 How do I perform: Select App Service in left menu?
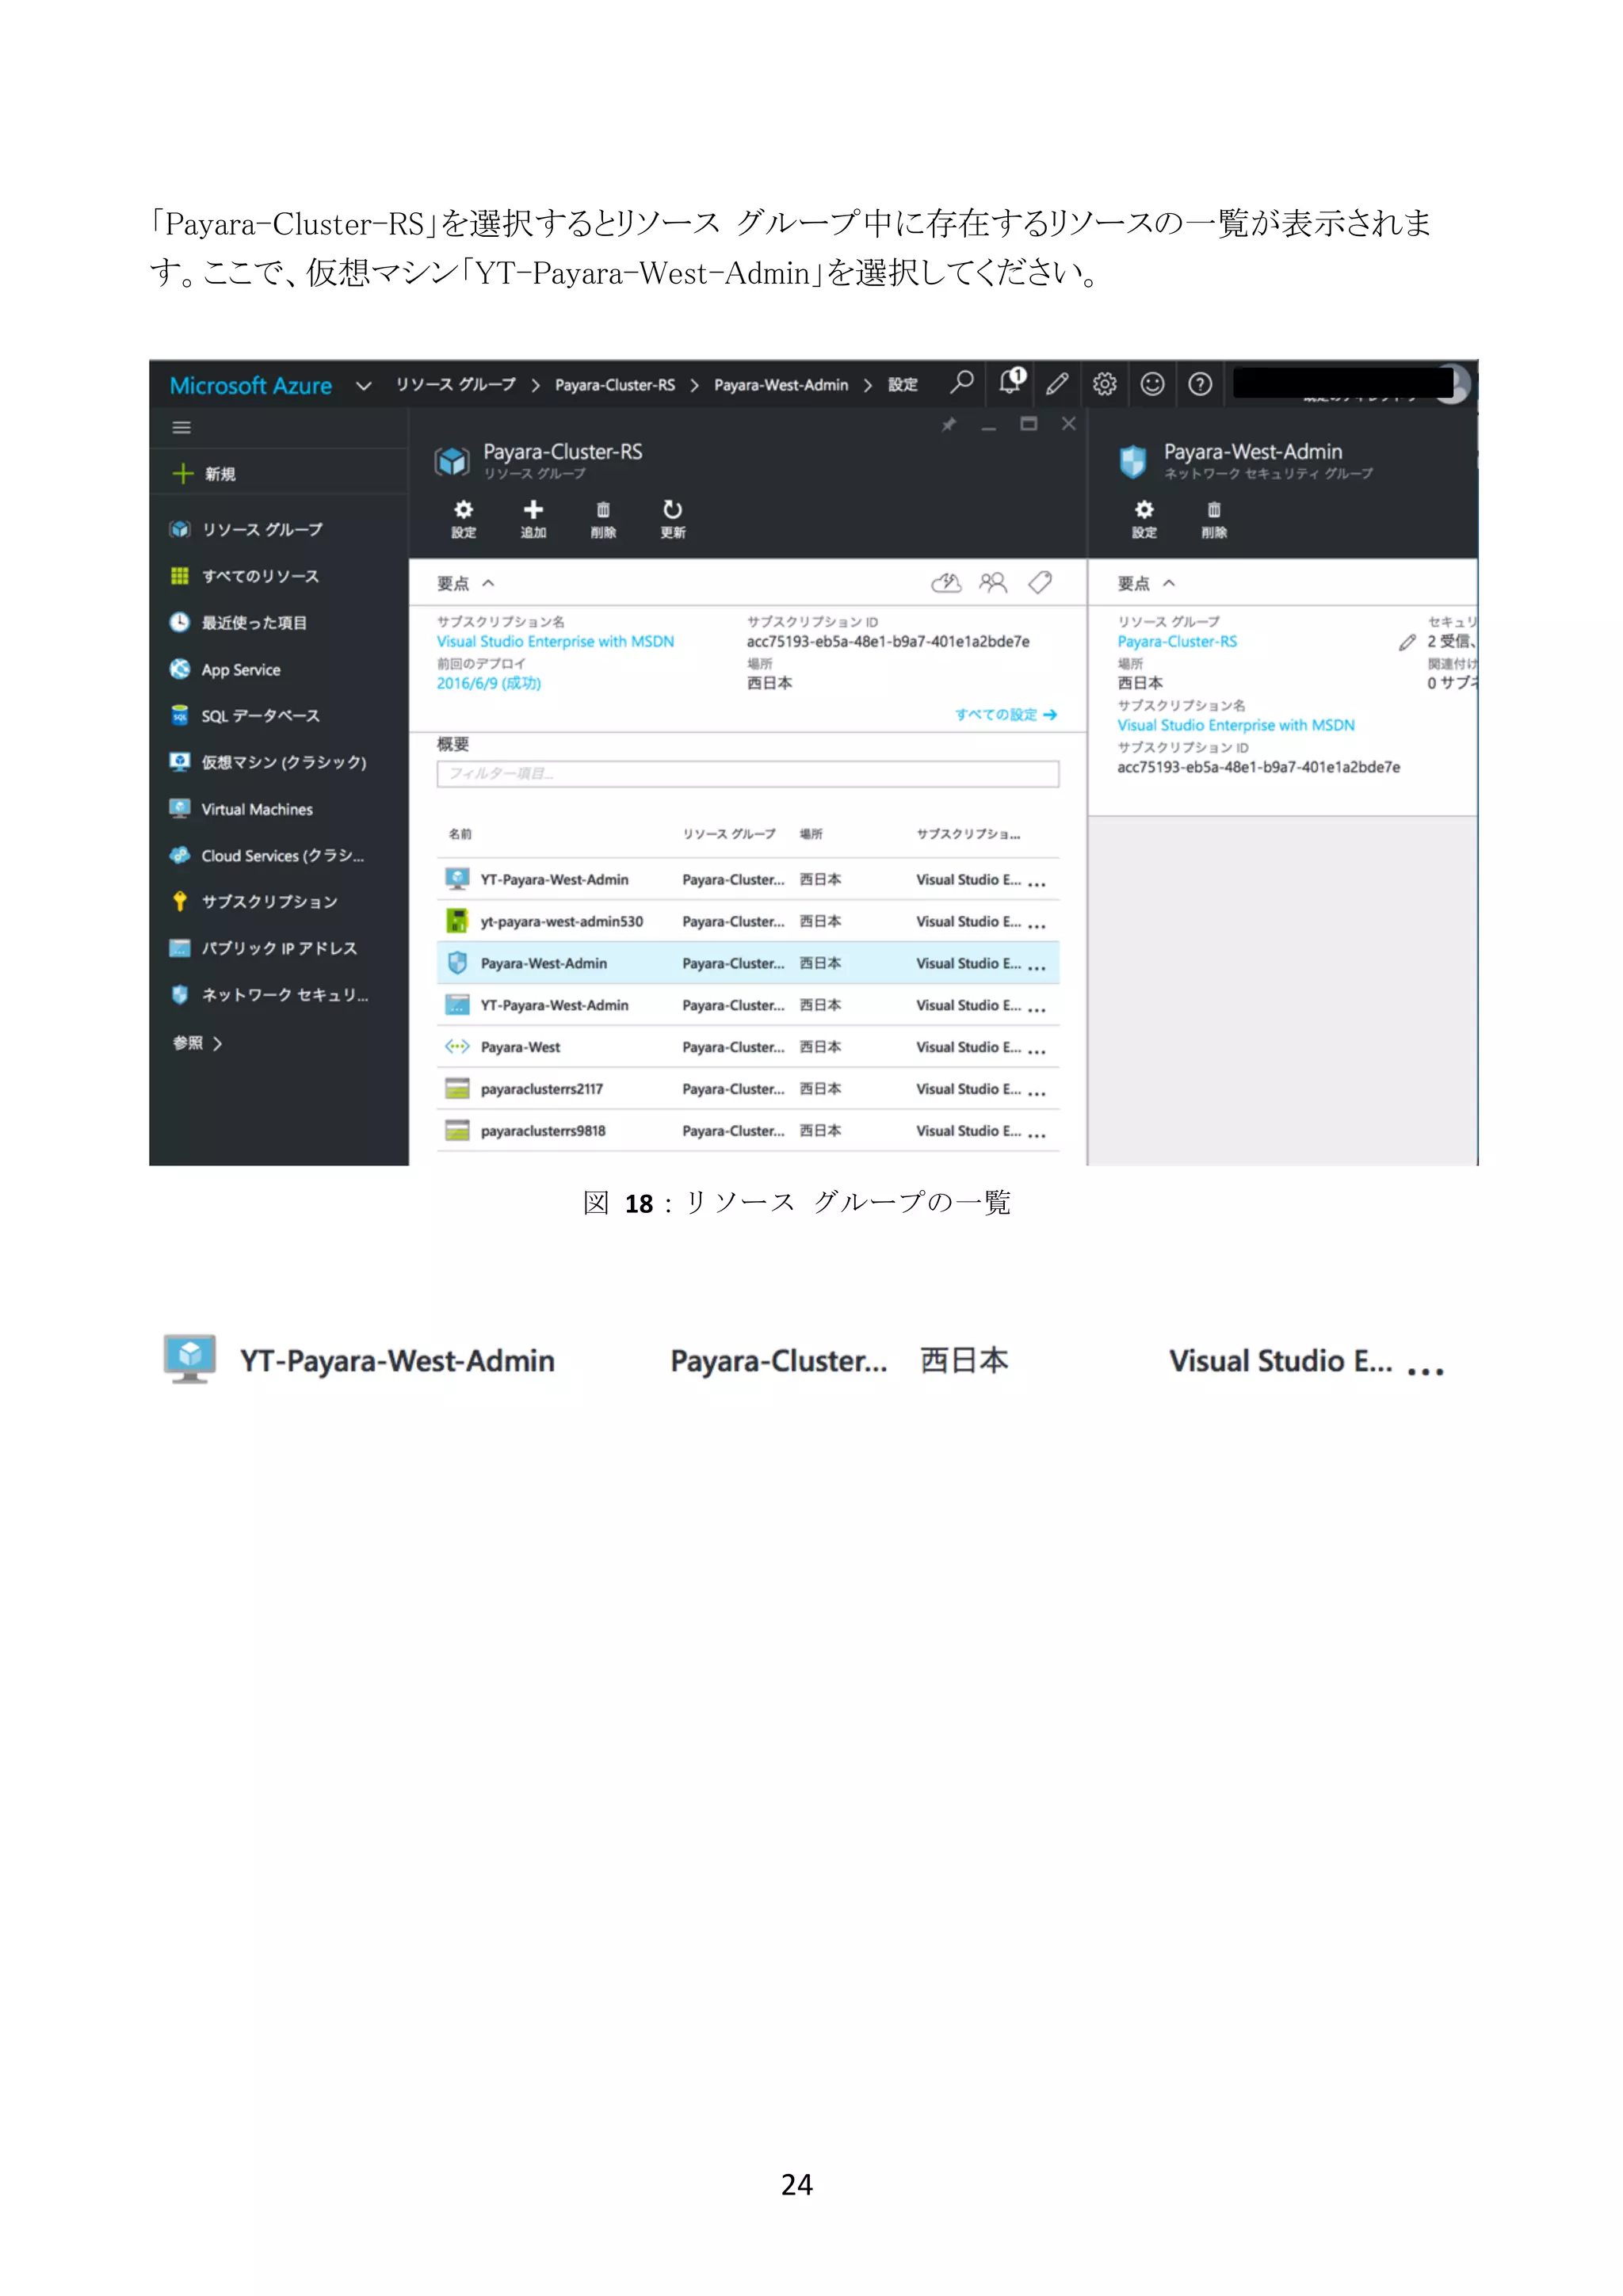coord(240,670)
